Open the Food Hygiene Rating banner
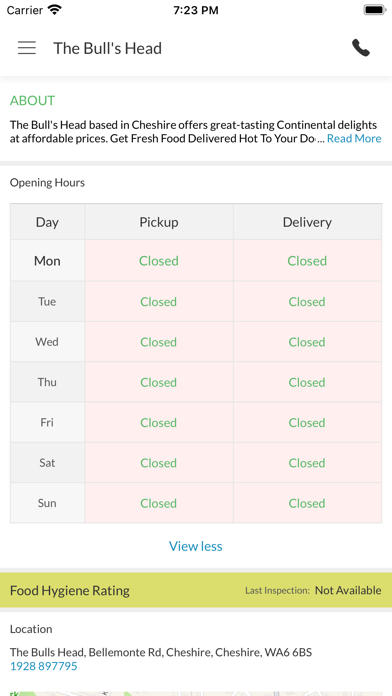This screenshot has width=392, height=696. (x=196, y=590)
